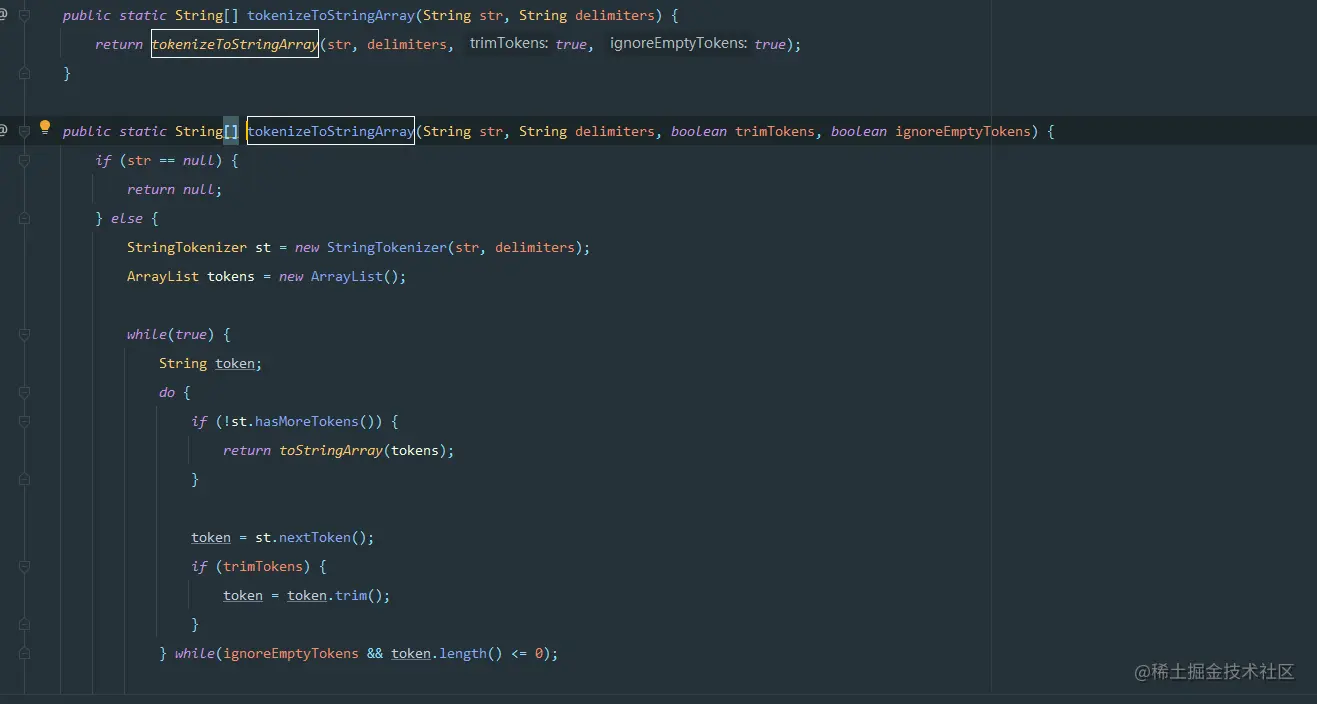
Task: Click boxed tokenizeToStringArray call in return statement
Action: point(235,44)
